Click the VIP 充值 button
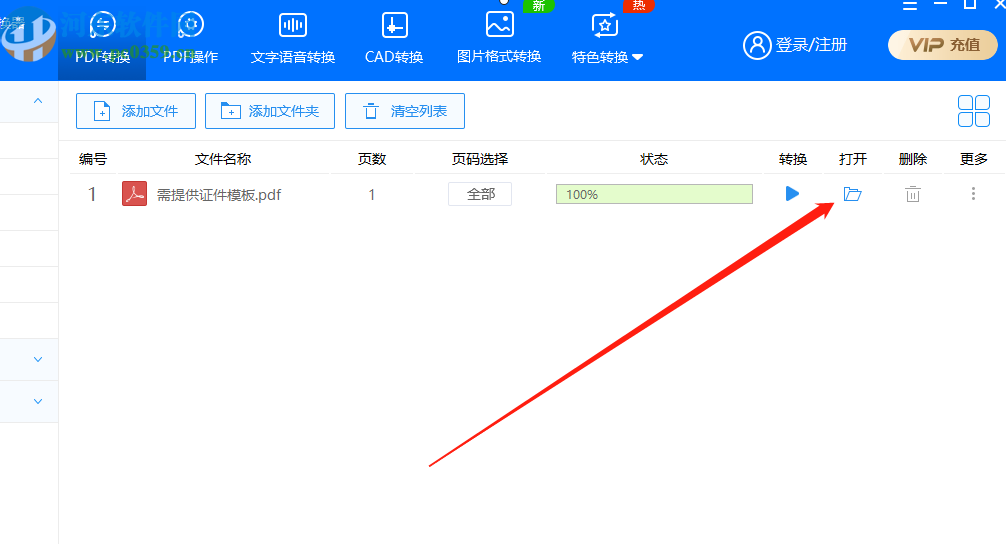 coord(942,45)
